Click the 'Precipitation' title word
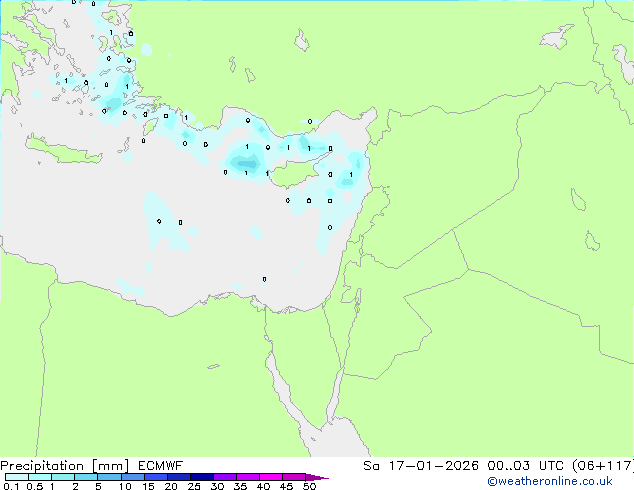 [x=42, y=466]
